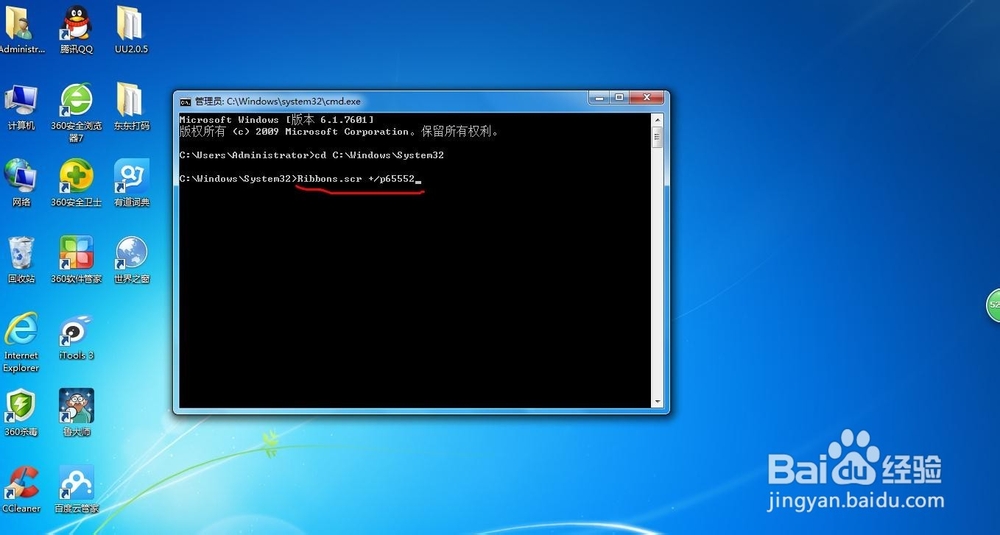Click the green floating ball at right edge
This screenshot has height=535, width=1000.
point(993,305)
